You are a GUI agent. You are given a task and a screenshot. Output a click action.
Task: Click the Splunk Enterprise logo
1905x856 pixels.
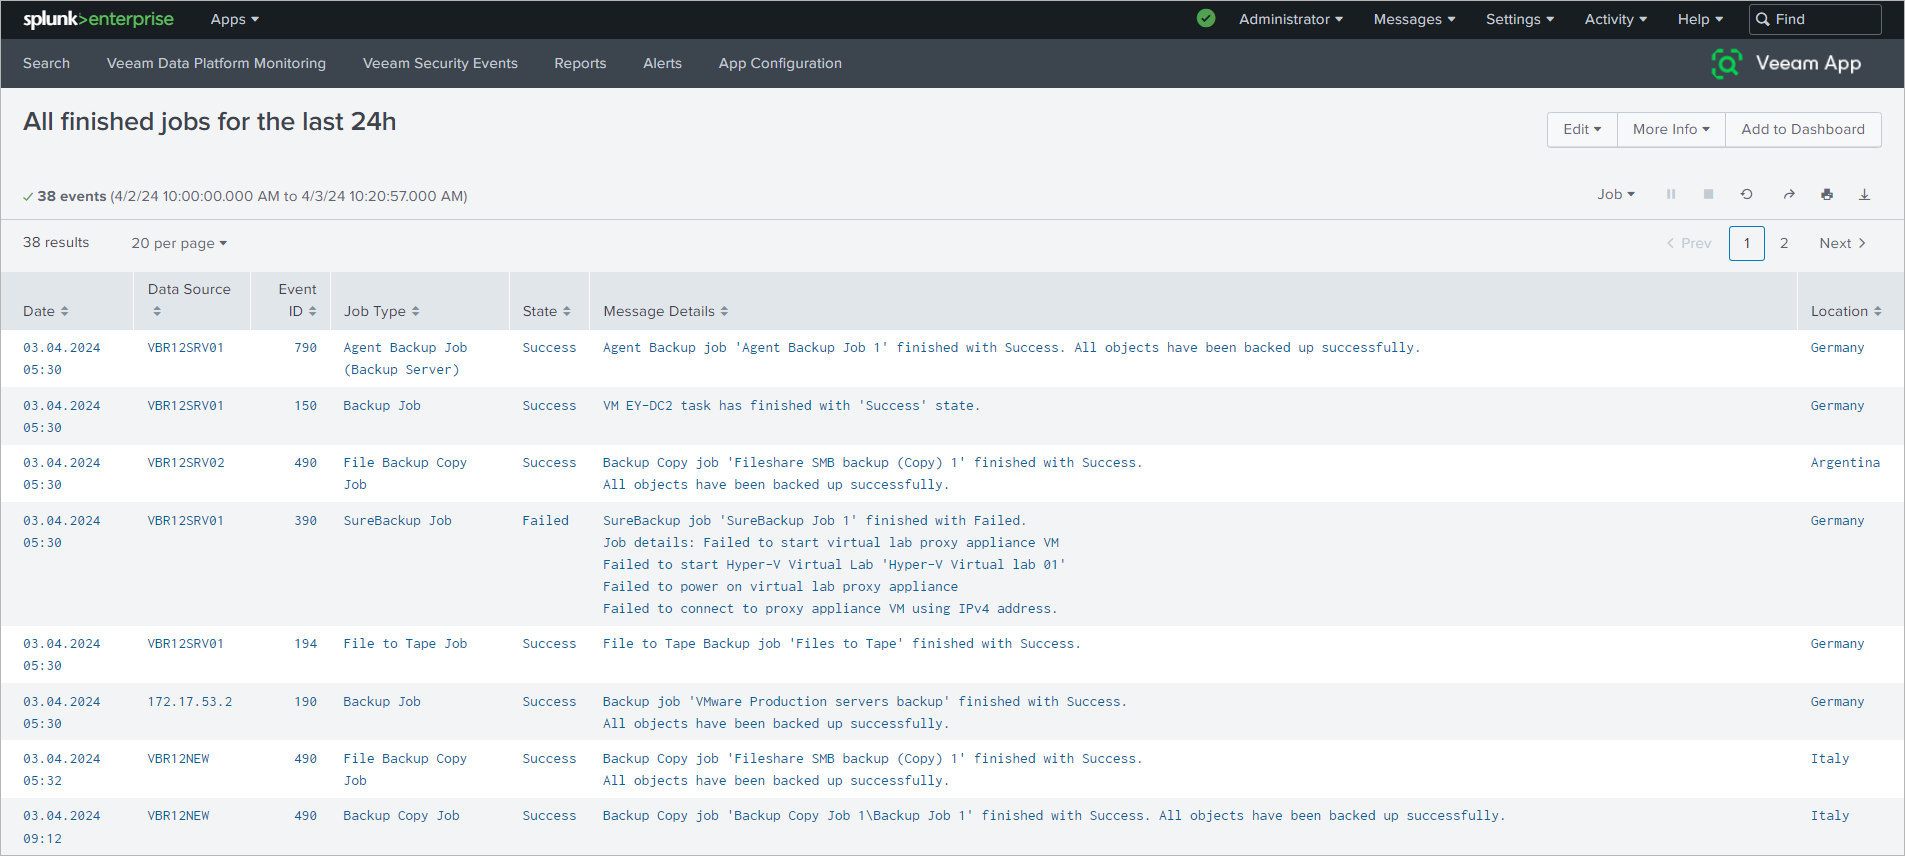pyautogui.click(x=98, y=19)
